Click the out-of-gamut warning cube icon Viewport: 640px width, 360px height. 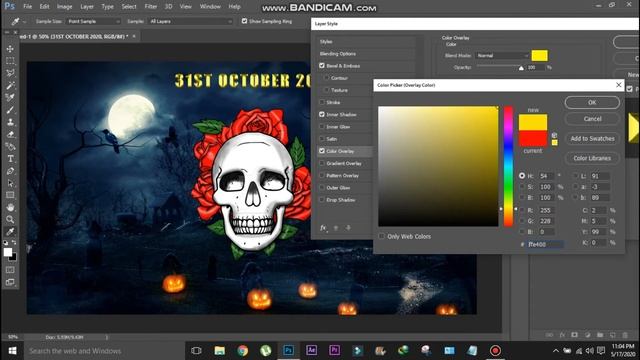click(554, 135)
